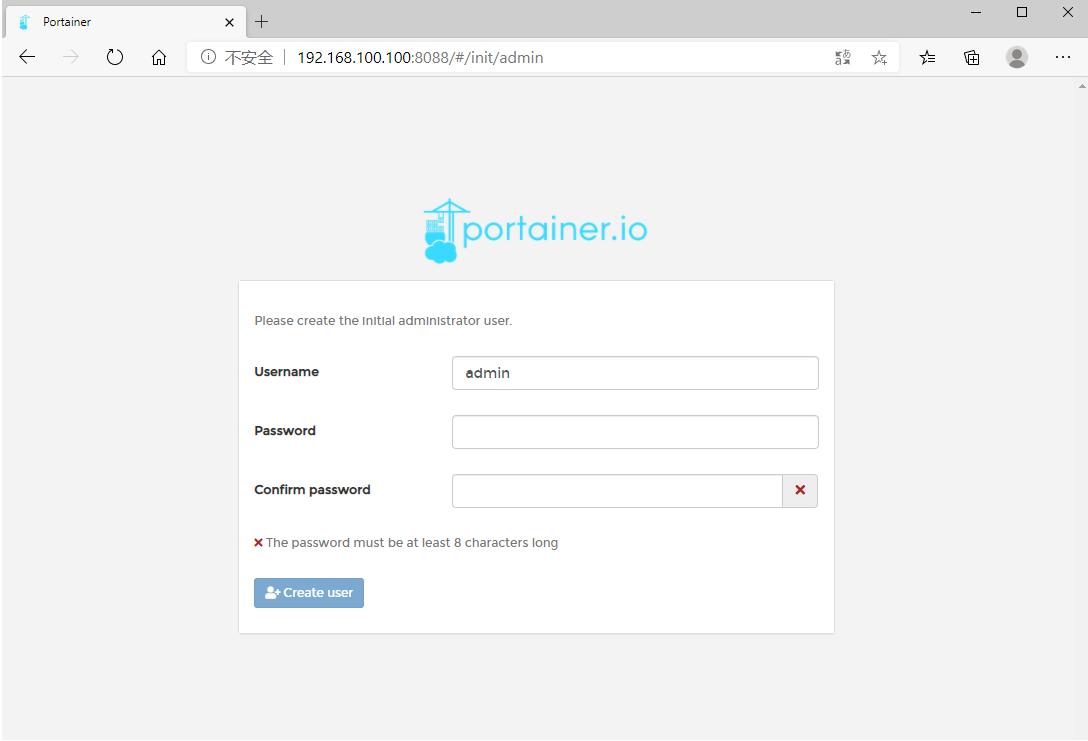
Task: Click the red X beside Confirm password
Action: [800, 491]
